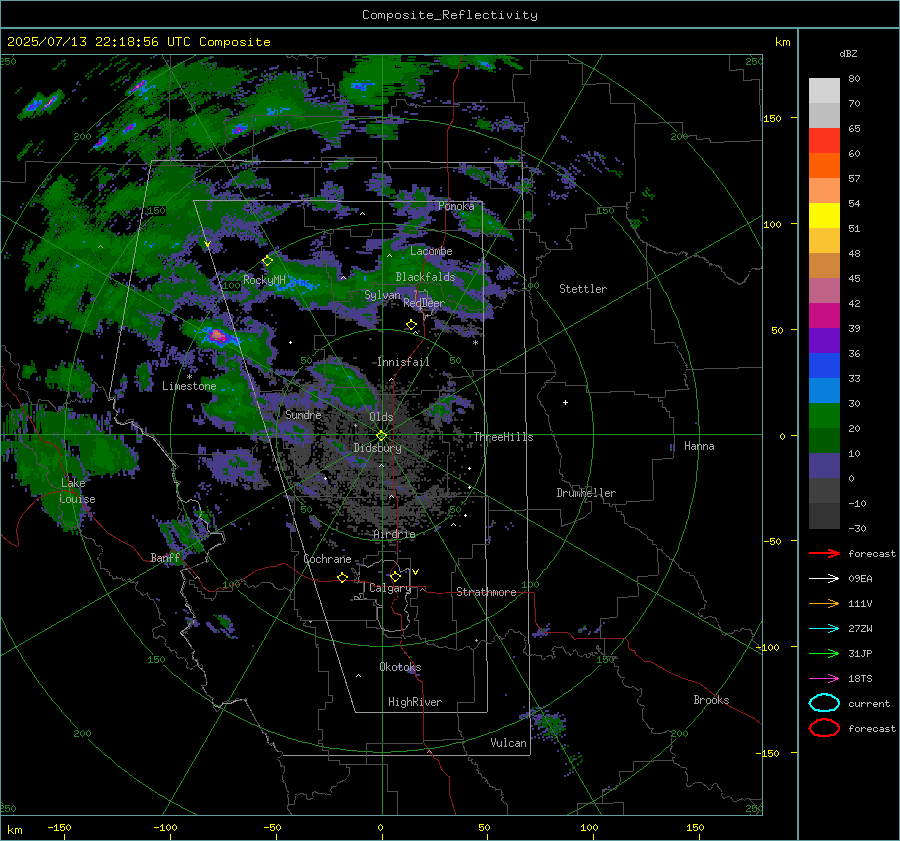The image size is (900, 841).
Task: Select the magenta dBZ legend swatch
Action: click(x=824, y=315)
